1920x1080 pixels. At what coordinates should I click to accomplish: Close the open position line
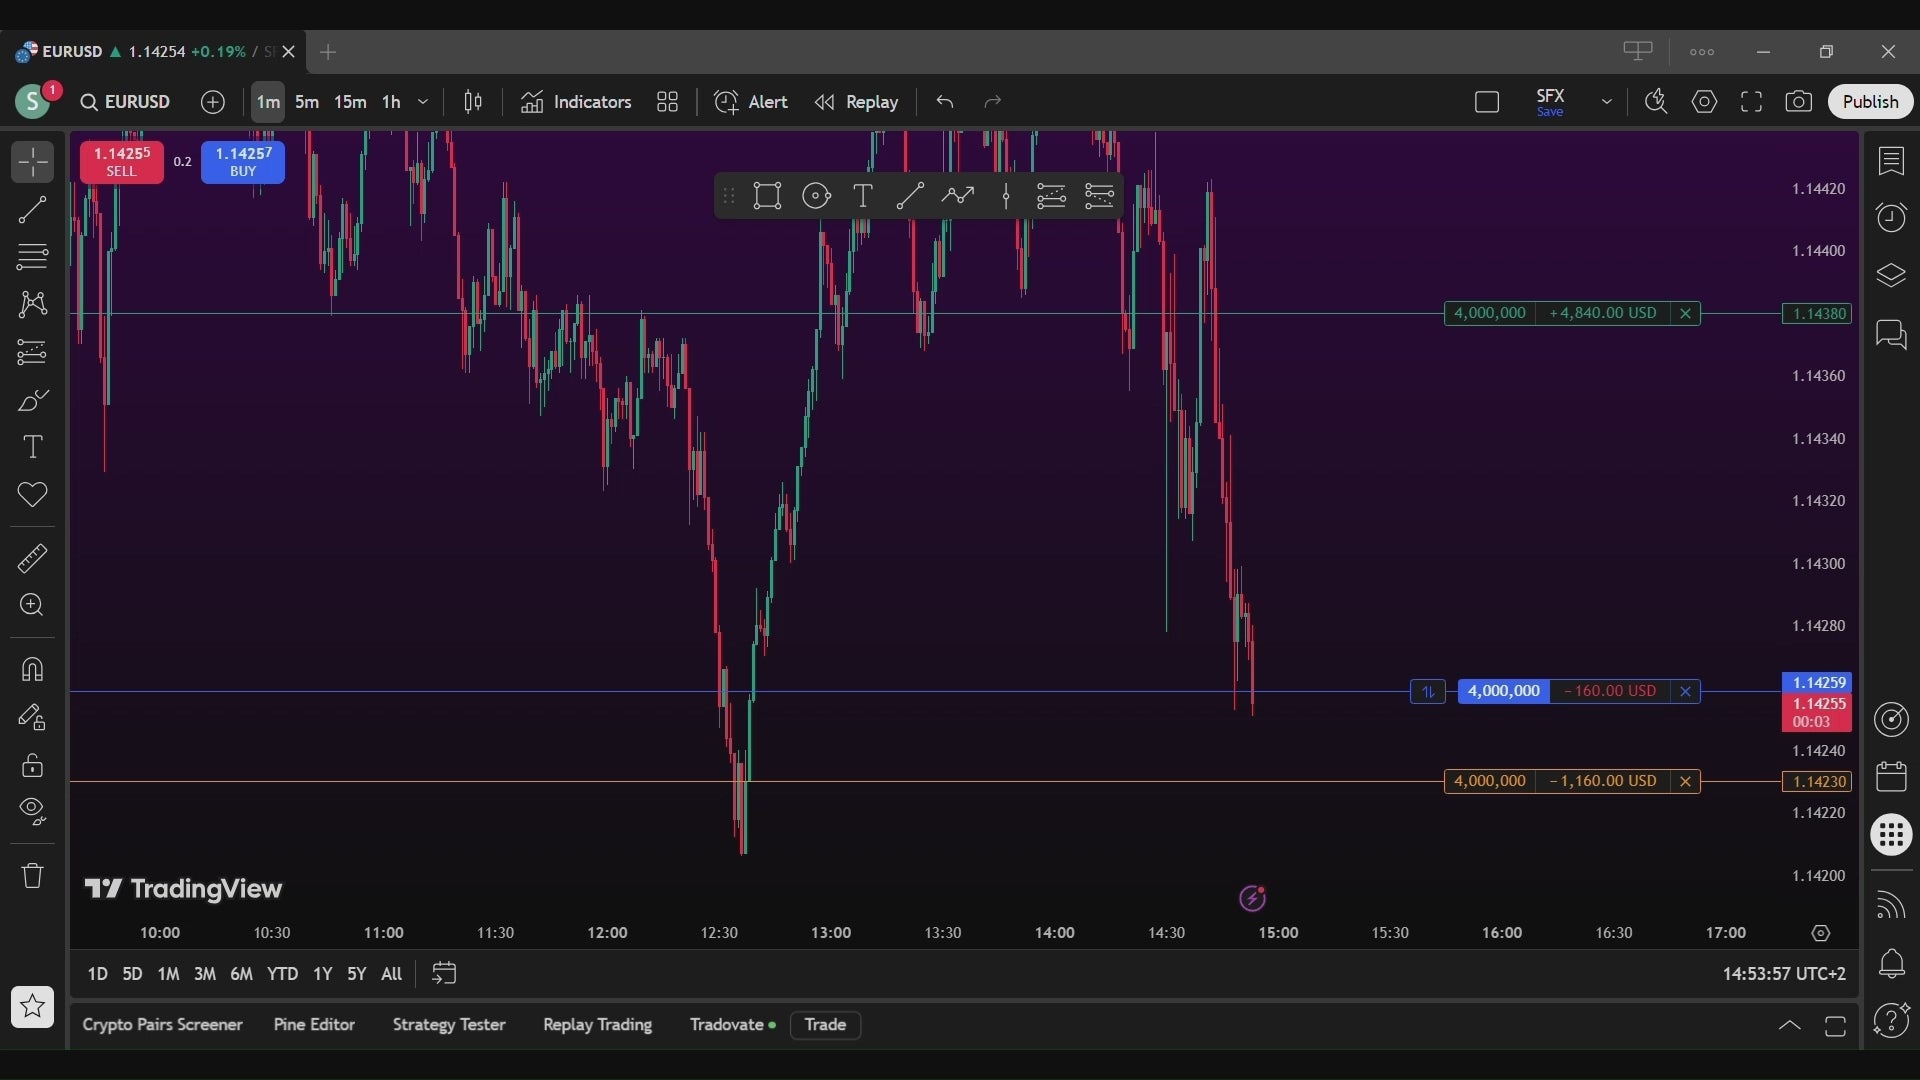[x=1685, y=691]
